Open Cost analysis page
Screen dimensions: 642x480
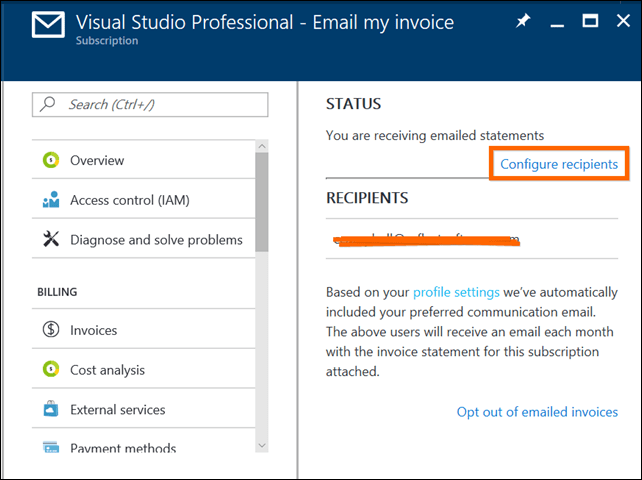pos(107,370)
